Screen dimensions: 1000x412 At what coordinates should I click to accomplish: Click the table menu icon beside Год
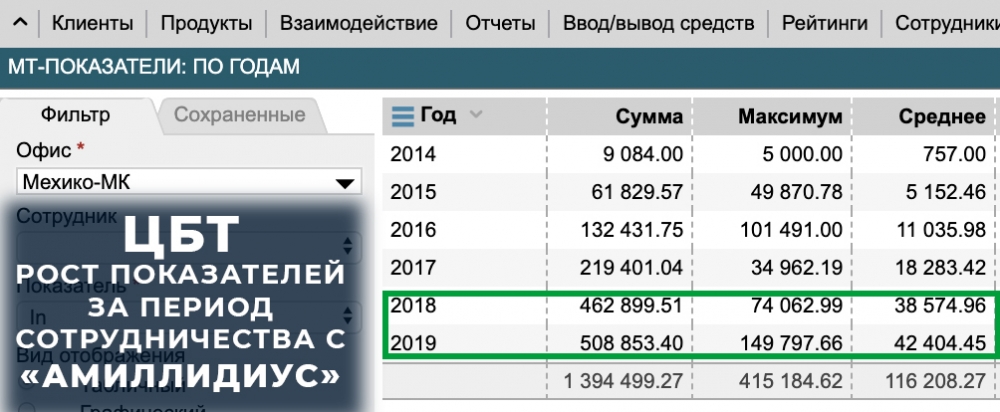point(402,116)
